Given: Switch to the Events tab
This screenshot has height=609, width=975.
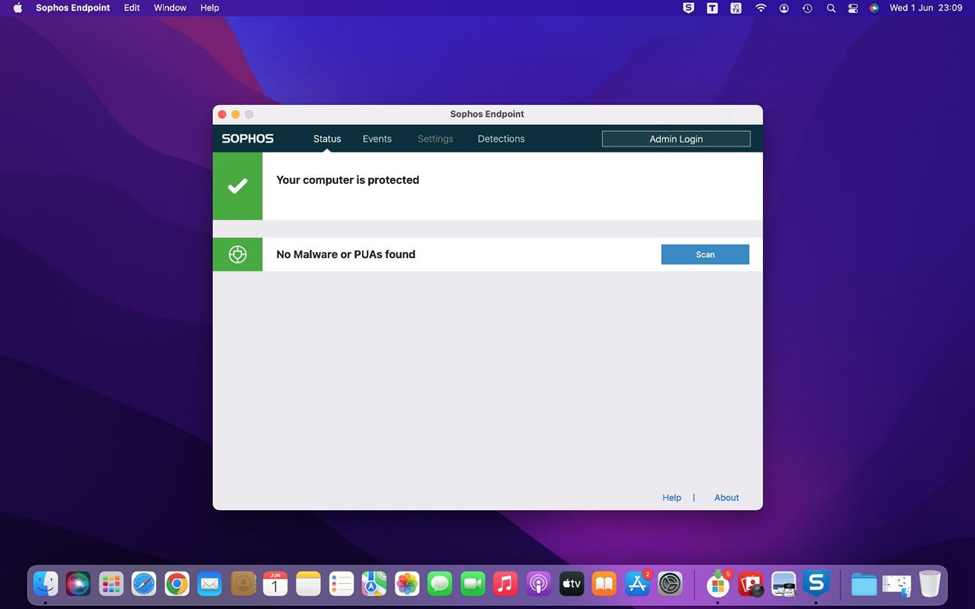Looking at the screenshot, I should click(x=377, y=139).
